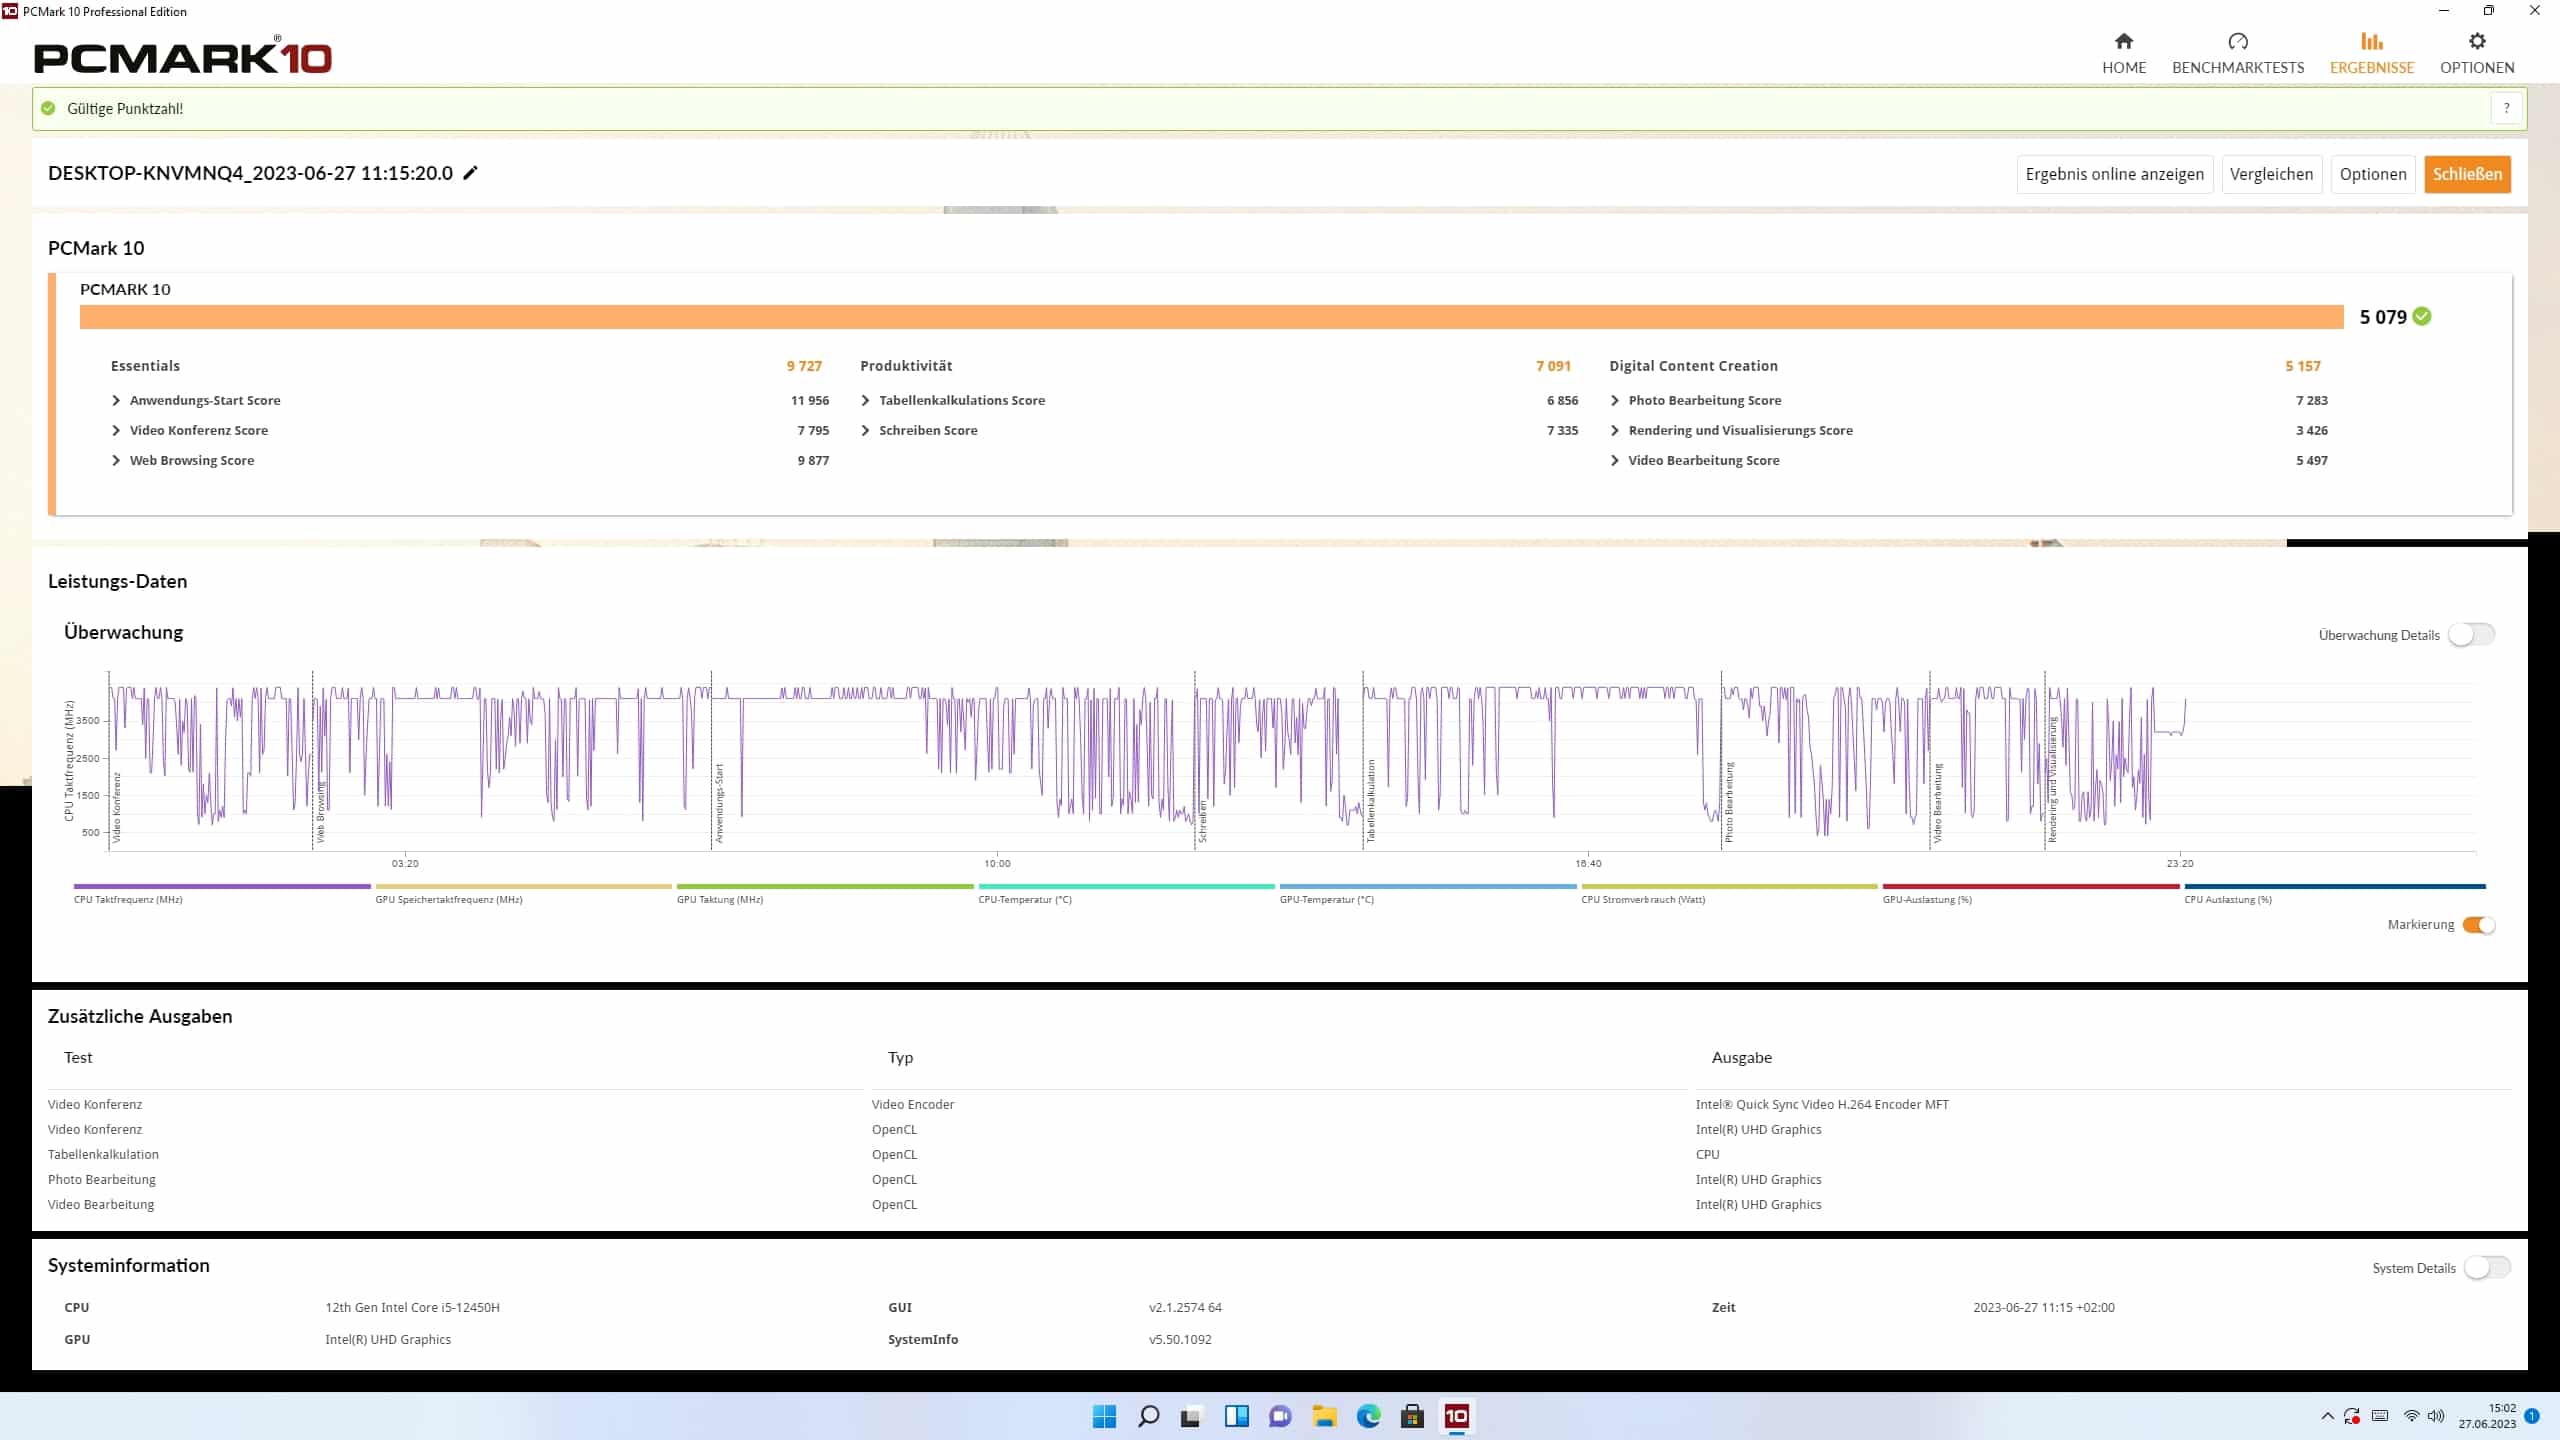Click the PCMark 10 taskbar icon
This screenshot has width=2560, height=1440.
click(1456, 1416)
